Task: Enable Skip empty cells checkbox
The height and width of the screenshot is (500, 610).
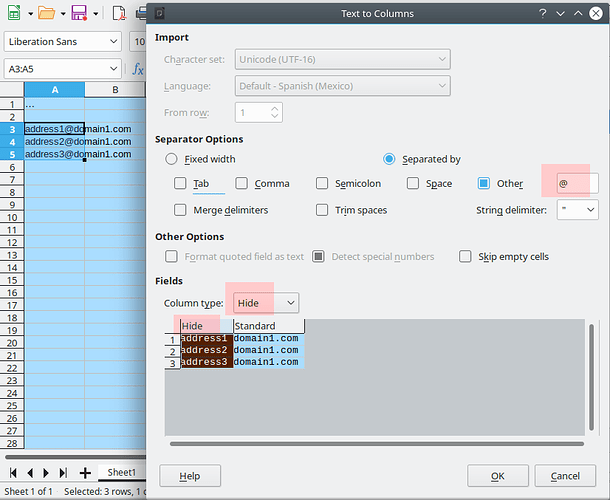Action: [465, 257]
